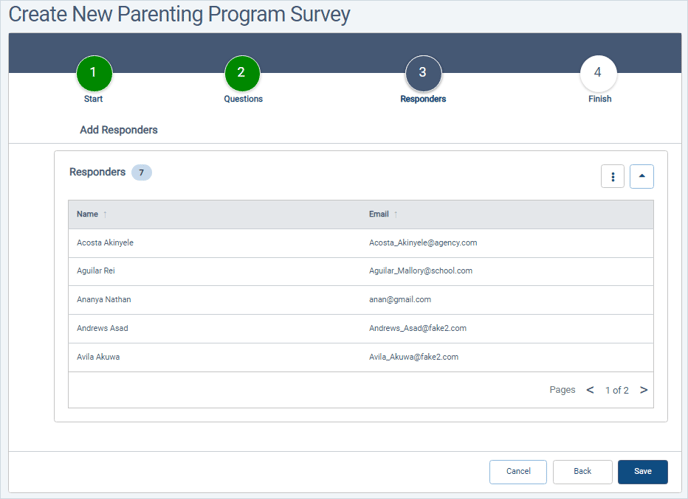688x499 pixels.
Task: Jump to step 2 Questions circle
Action: pos(242,73)
